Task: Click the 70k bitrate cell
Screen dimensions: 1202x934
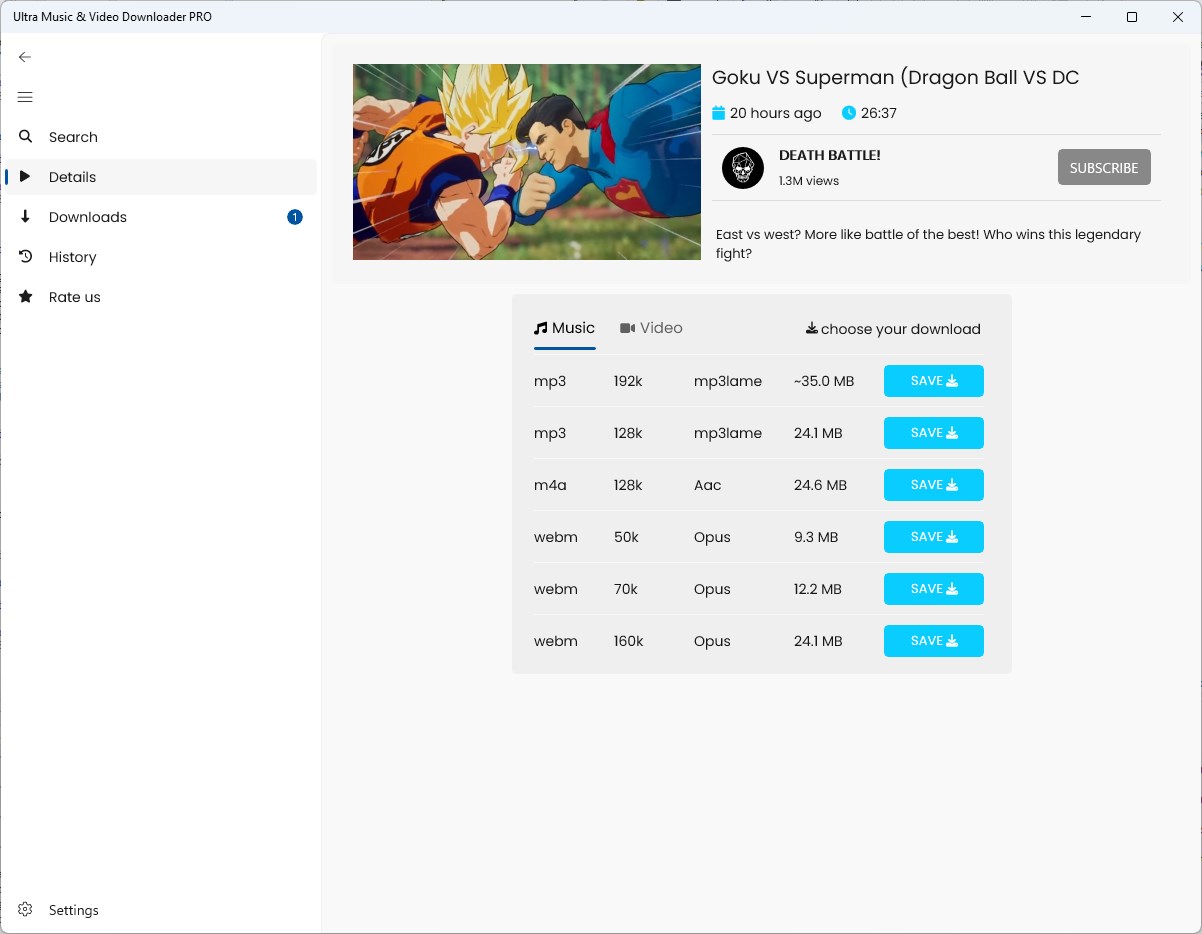Action: coord(626,589)
